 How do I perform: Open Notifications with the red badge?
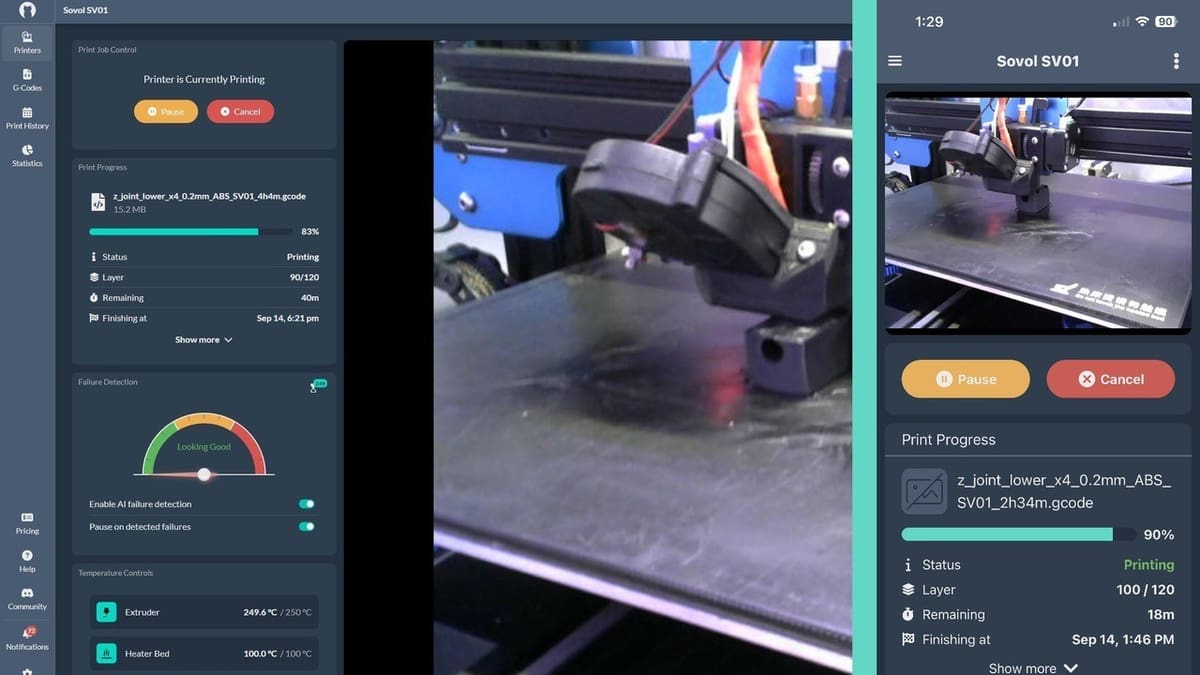27,638
